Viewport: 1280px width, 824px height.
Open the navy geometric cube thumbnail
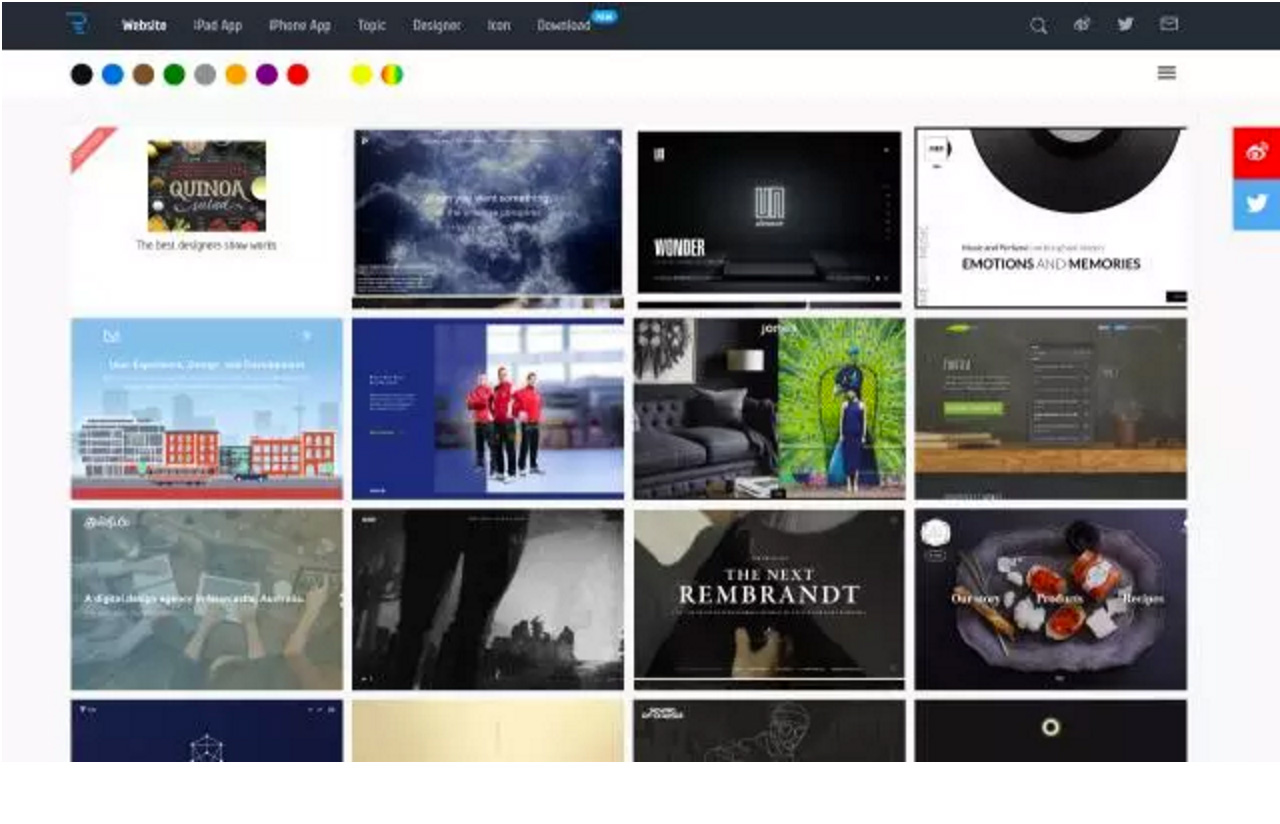[x=206, y=731]
